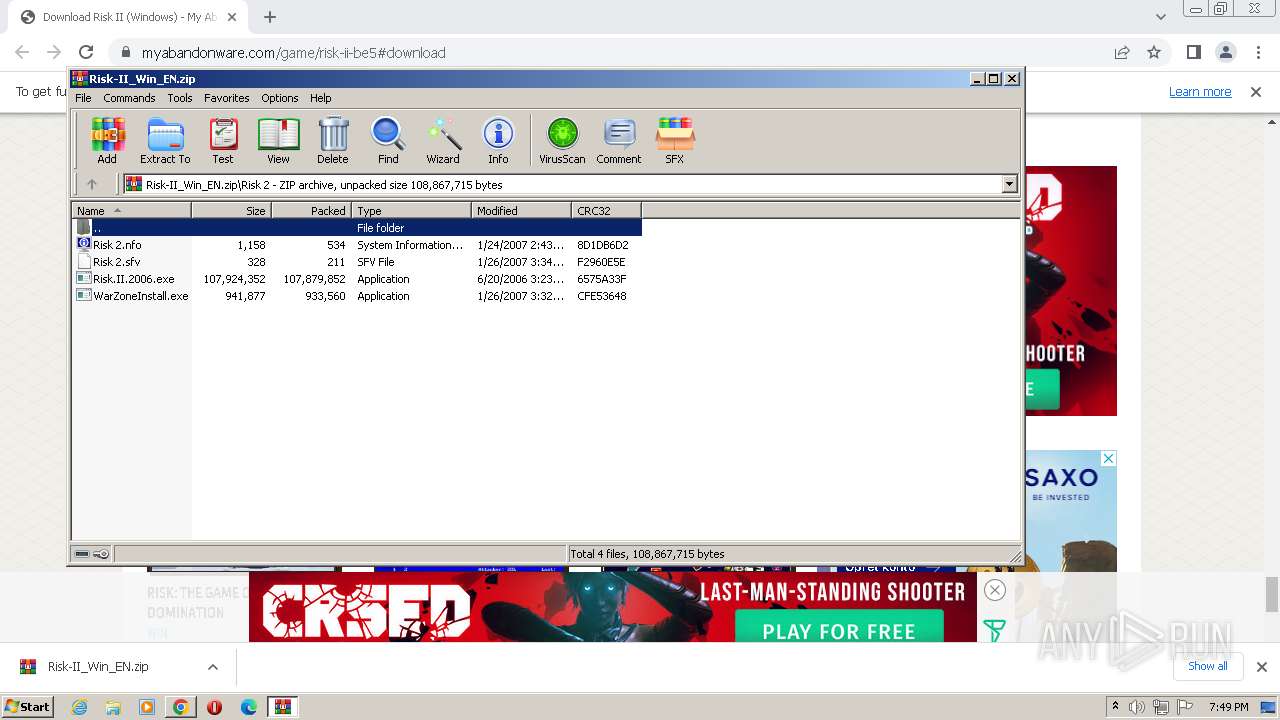Screen dimensions: 1280x720
Task: Open Chrome three-dot menu
Action: [x=1257, y=52]
